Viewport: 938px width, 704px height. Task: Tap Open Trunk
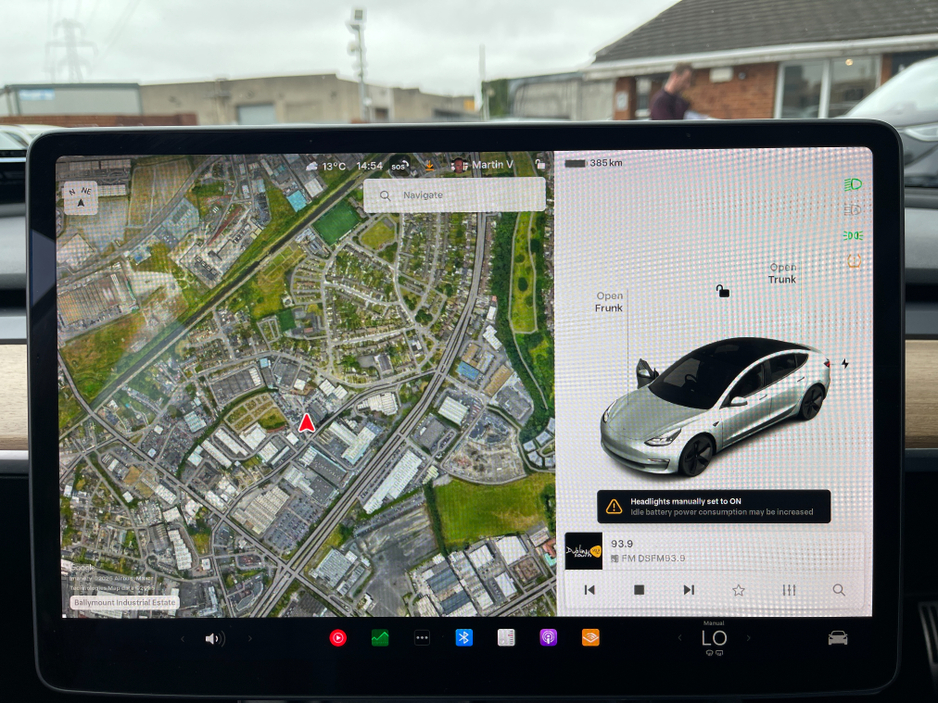[x=782, y=273]
